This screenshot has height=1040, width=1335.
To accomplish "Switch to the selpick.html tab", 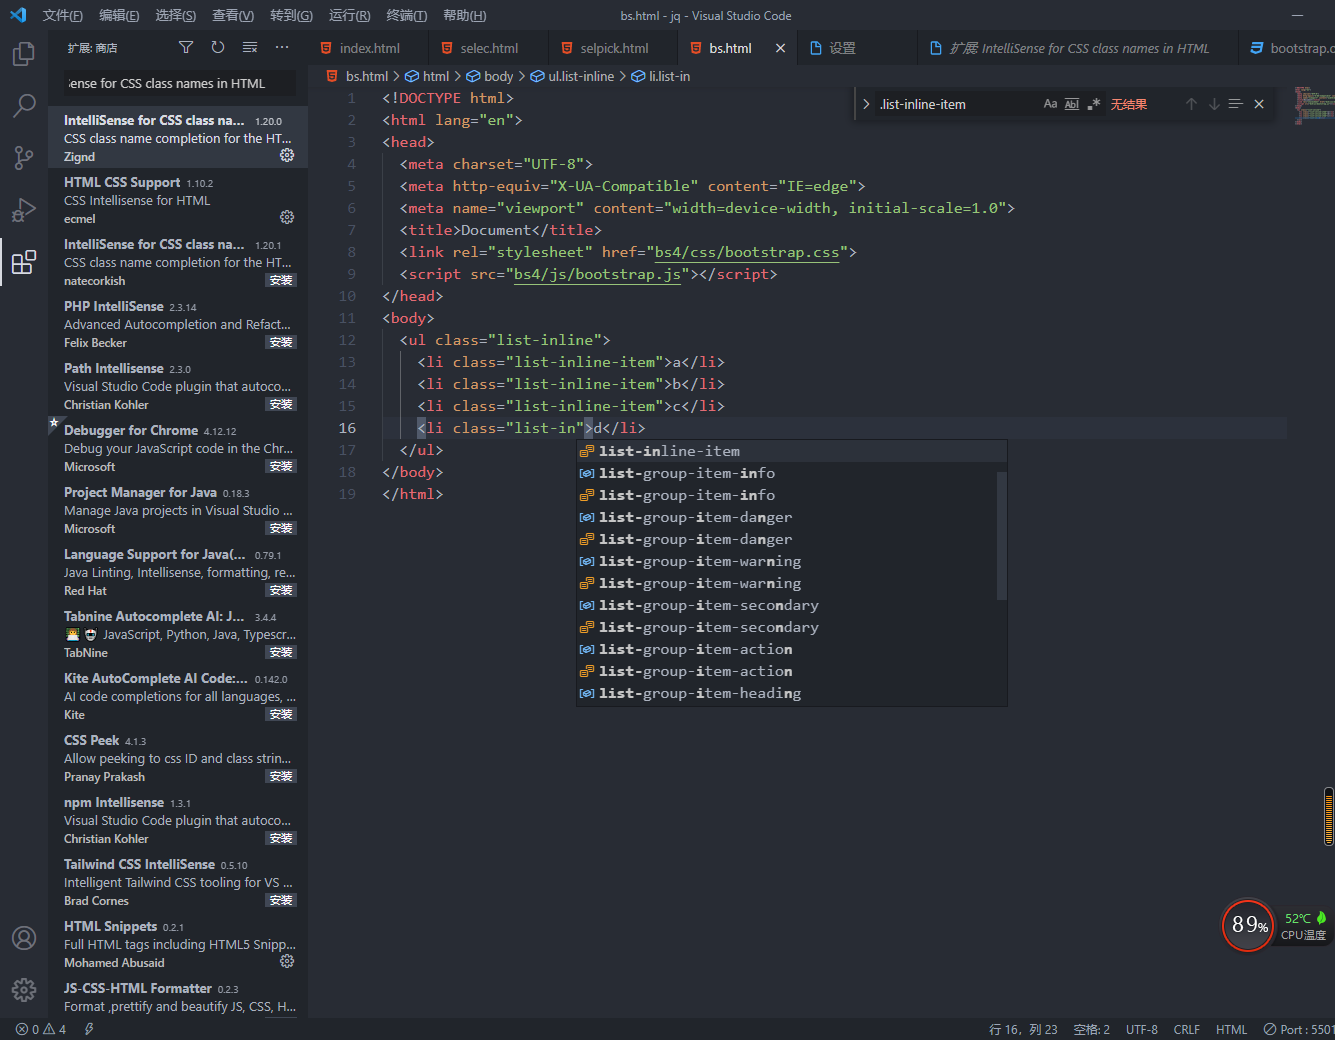I will (613, 48).
